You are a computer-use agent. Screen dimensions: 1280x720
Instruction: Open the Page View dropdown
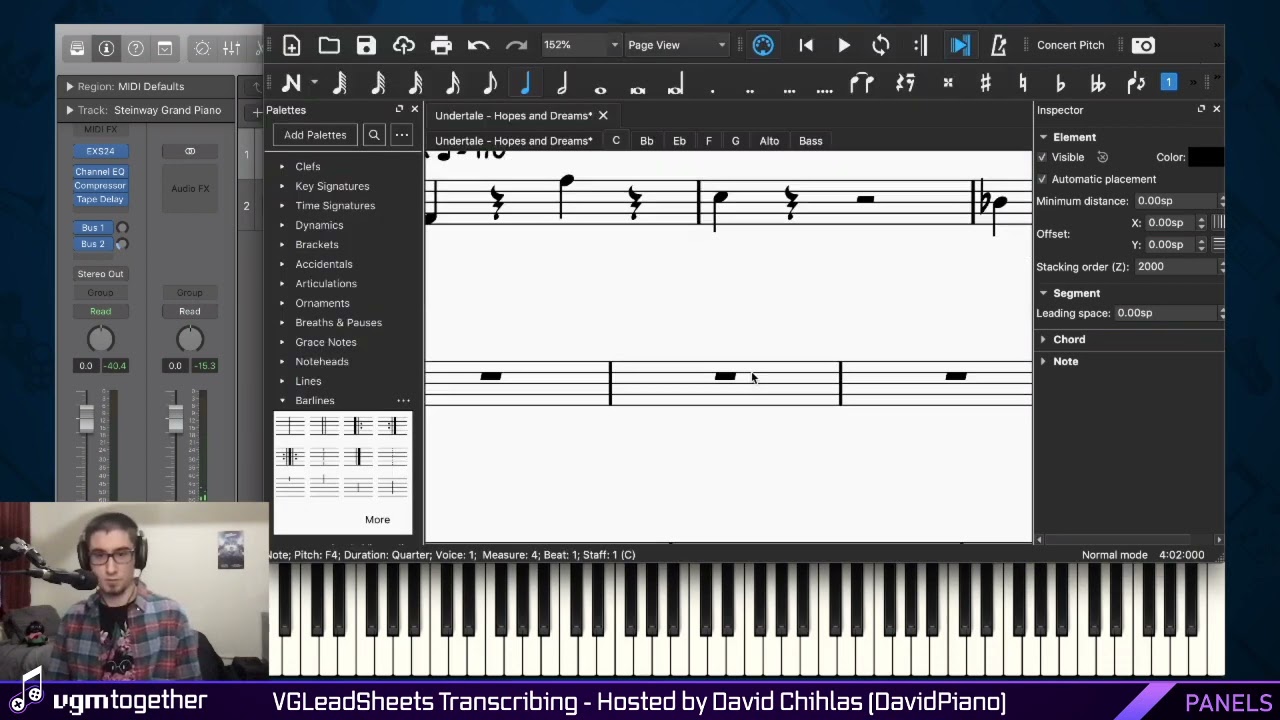pyautogui.click(x=676, y=45)
